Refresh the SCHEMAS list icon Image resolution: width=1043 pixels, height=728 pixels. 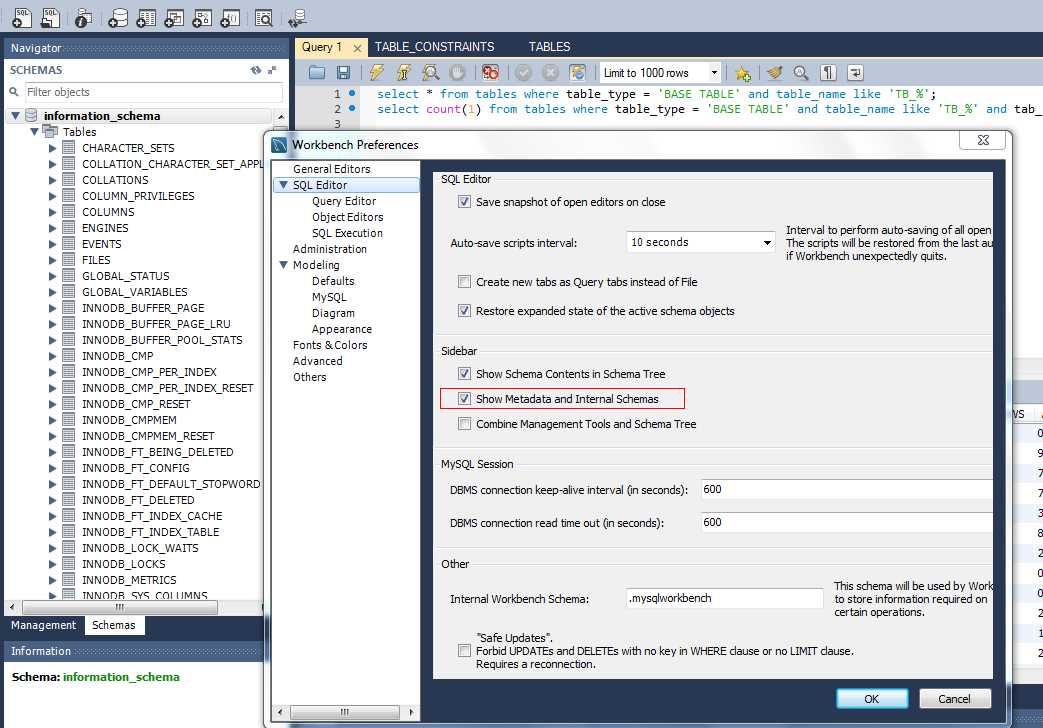(x=256, y=70)
